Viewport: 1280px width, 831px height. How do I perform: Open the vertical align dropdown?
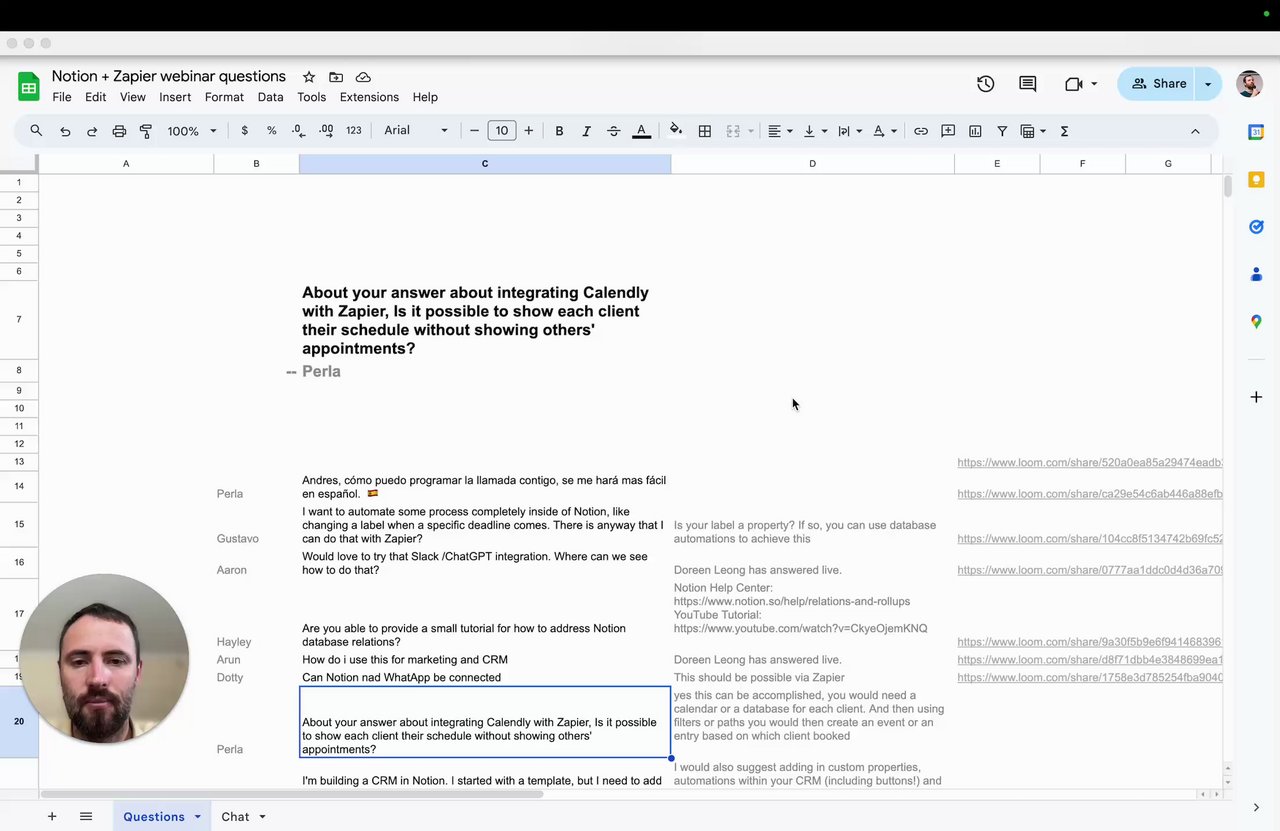pos(815,131)
